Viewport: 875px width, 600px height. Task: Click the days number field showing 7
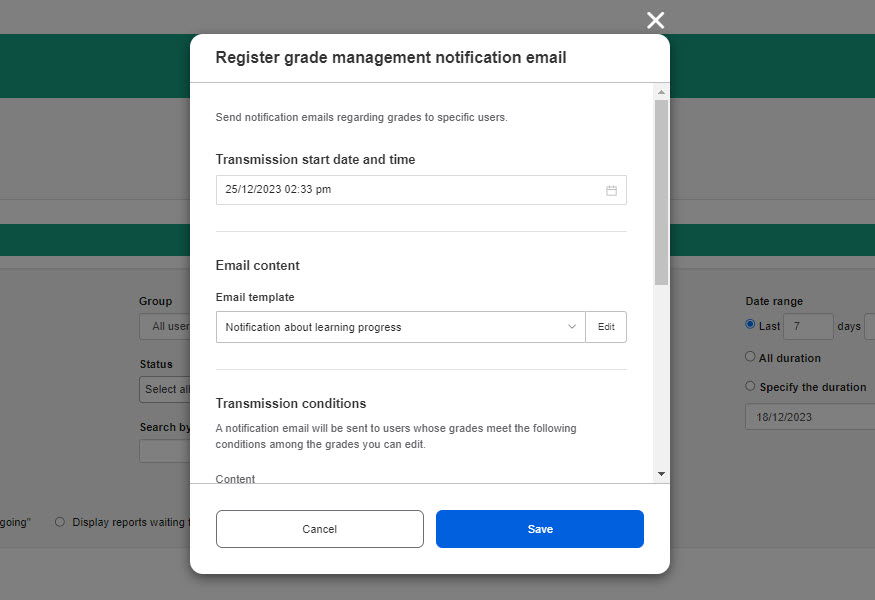tap(807, 327)
